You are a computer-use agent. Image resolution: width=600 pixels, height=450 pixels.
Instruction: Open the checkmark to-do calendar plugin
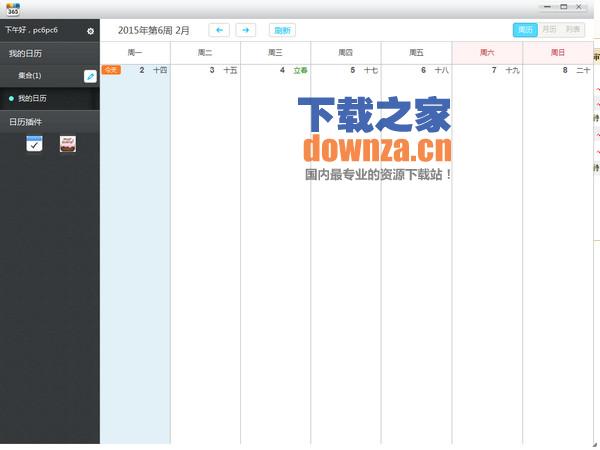pos(34,144)
